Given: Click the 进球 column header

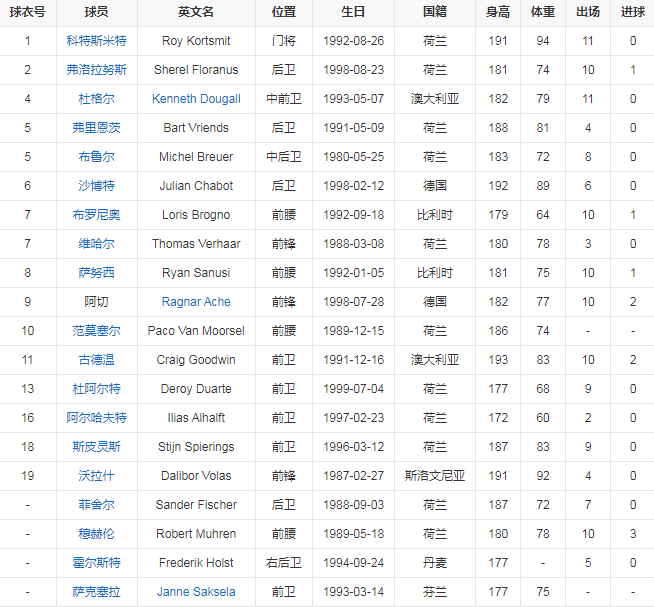Looking at the screenshot, I should (632, 12).
